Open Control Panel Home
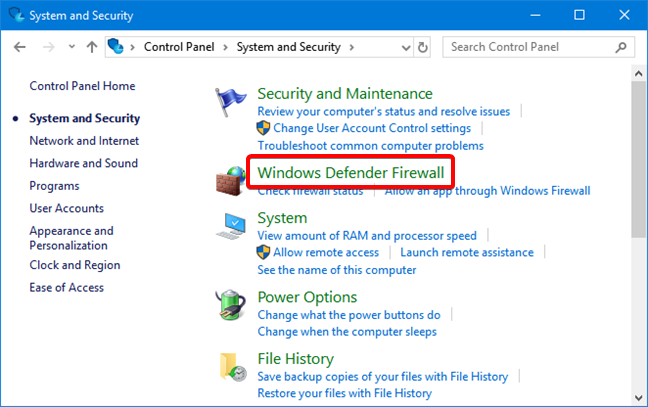The height and width of the screenshot is (407, 648). (82, 86)
